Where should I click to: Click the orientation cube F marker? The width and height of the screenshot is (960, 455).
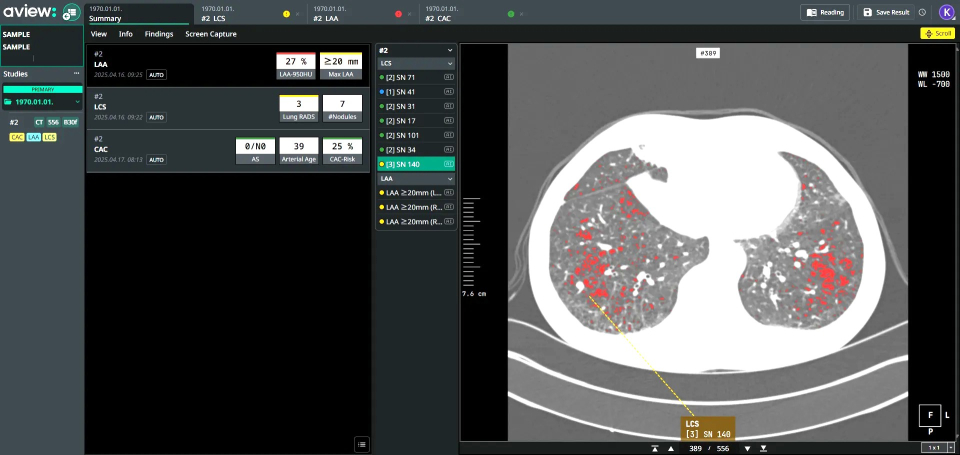pos(930,414)
